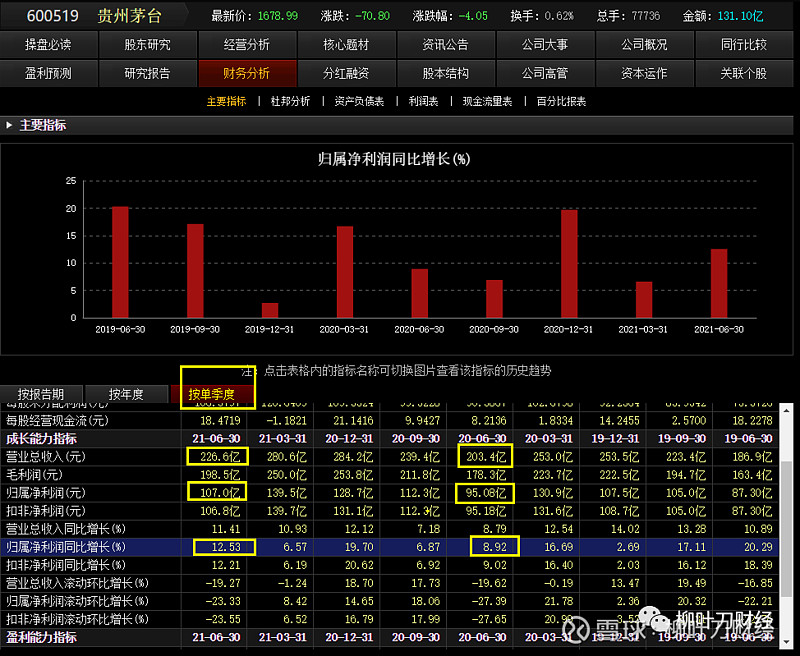Open 杜邦分析 sub-navigation link
Image resolution: width=800 pixels, height=656 pixels.
pos(290,102)
